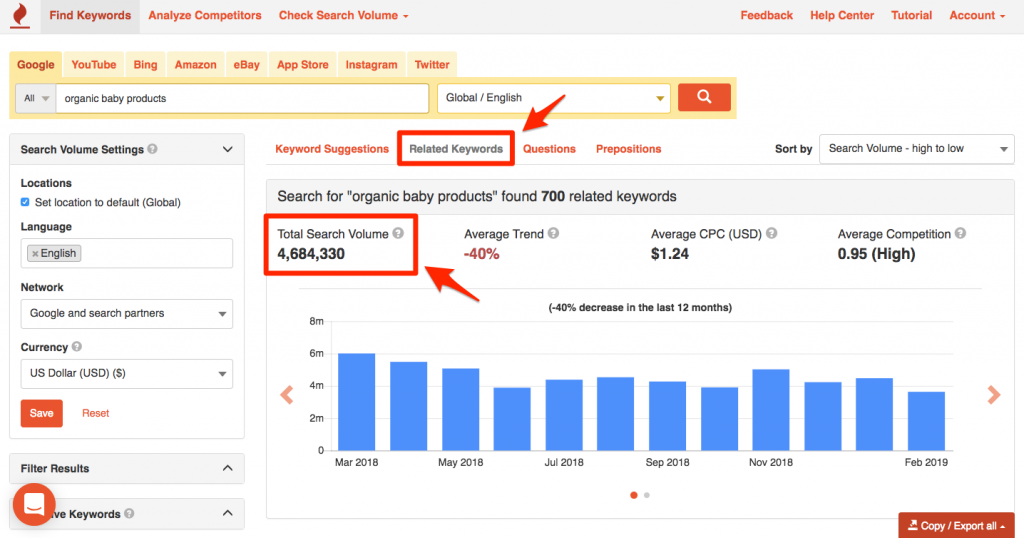Switch to the YouTube tab
1024x538 pixels.
pos(93,65)
